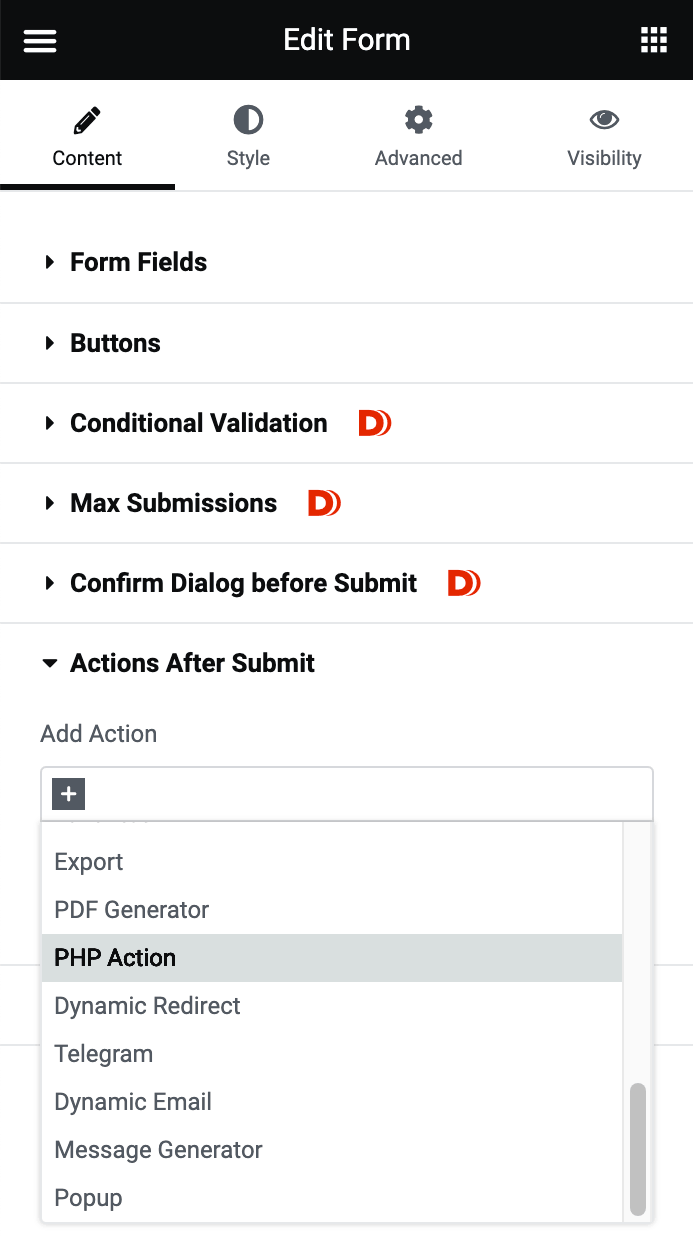Expand the Confirm Dialog before Submit section

tap(243, 583)
